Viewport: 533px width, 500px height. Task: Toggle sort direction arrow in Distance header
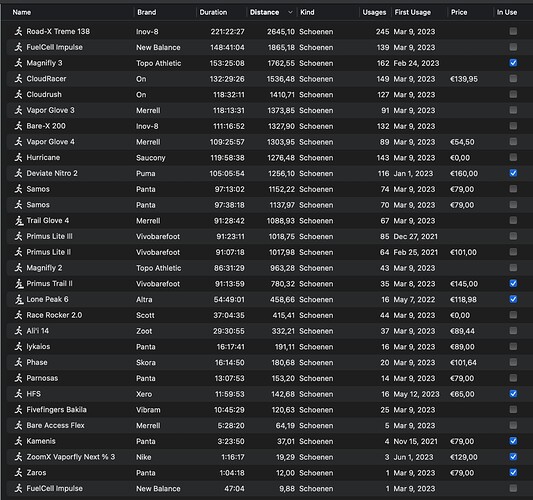(x=290, y=12)
